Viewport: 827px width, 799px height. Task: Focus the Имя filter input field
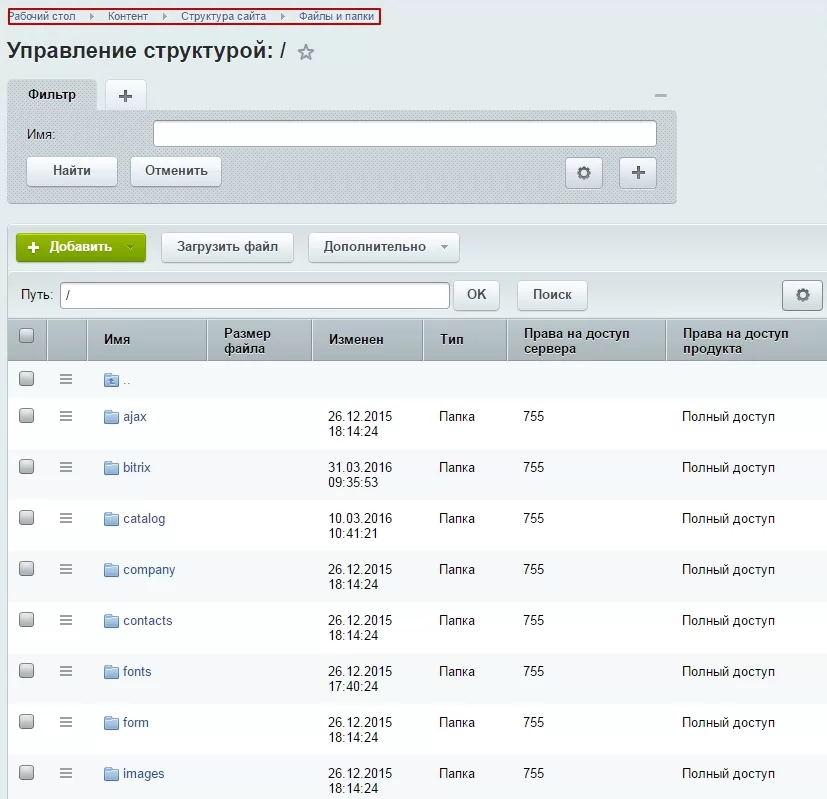(405, 133)
